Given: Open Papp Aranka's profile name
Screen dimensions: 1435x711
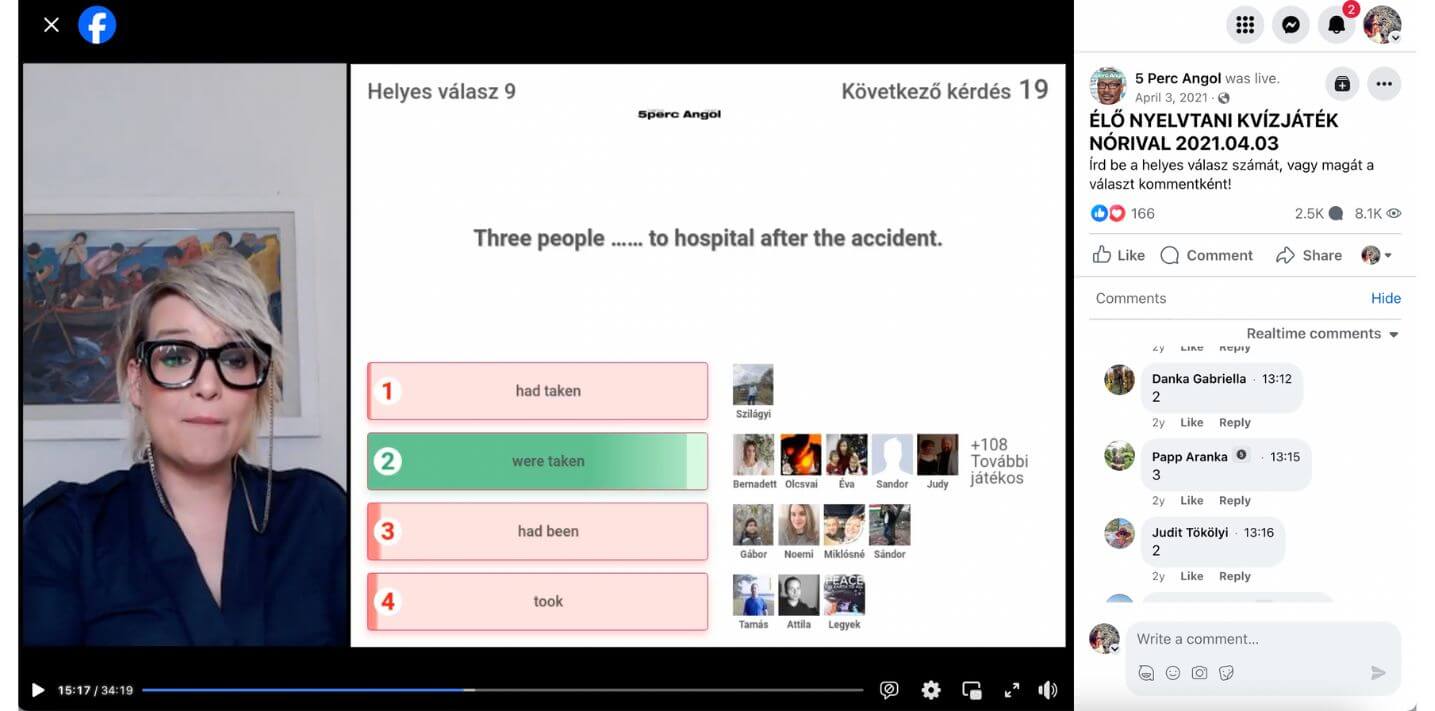Looking at the screenshot, I should 1190,457.
